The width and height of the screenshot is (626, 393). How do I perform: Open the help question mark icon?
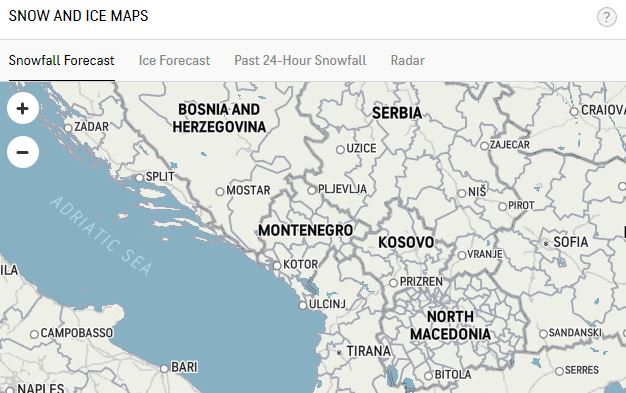pos(606,17)
